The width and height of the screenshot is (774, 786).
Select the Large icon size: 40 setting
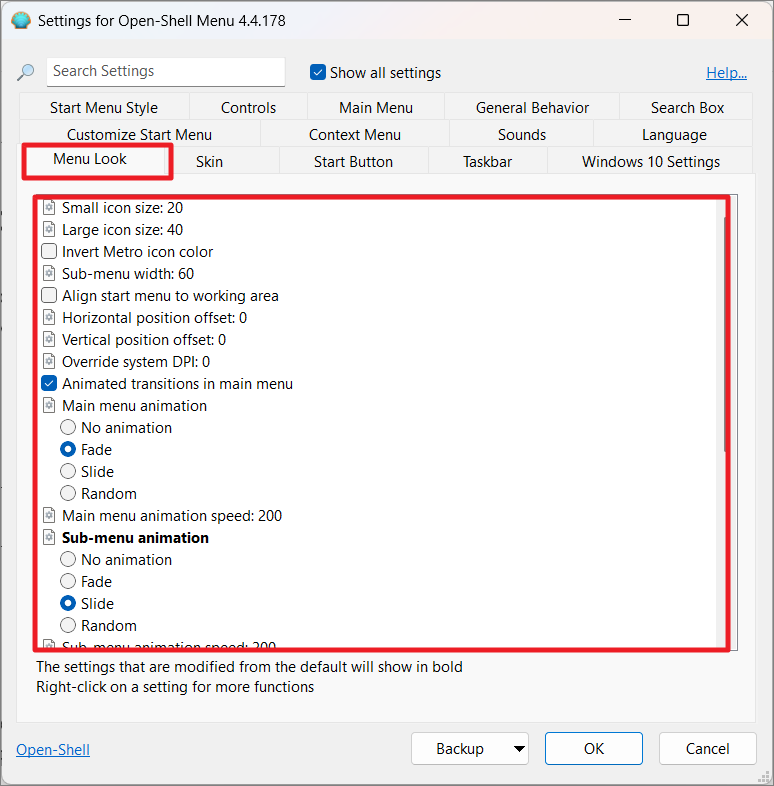tap(122, 230)
